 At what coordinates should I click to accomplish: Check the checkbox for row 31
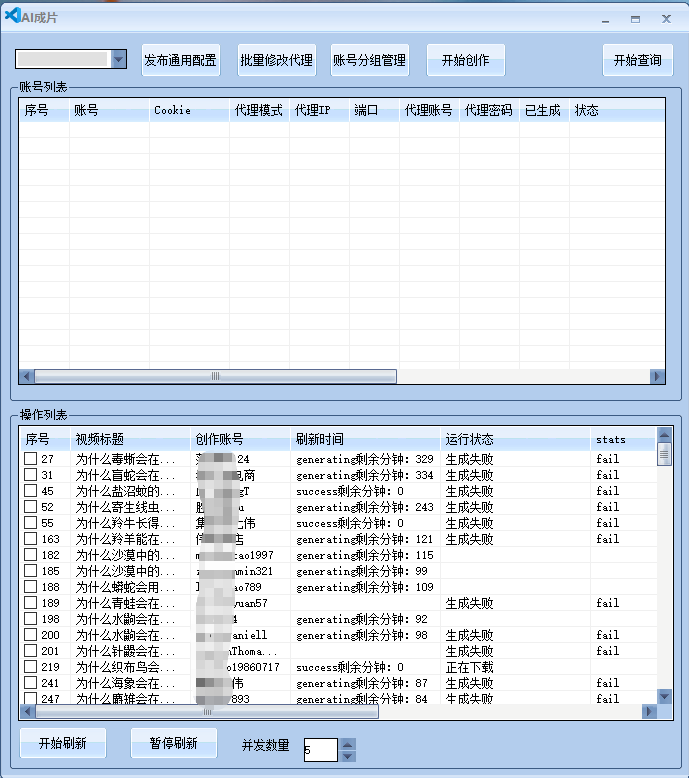31,475
